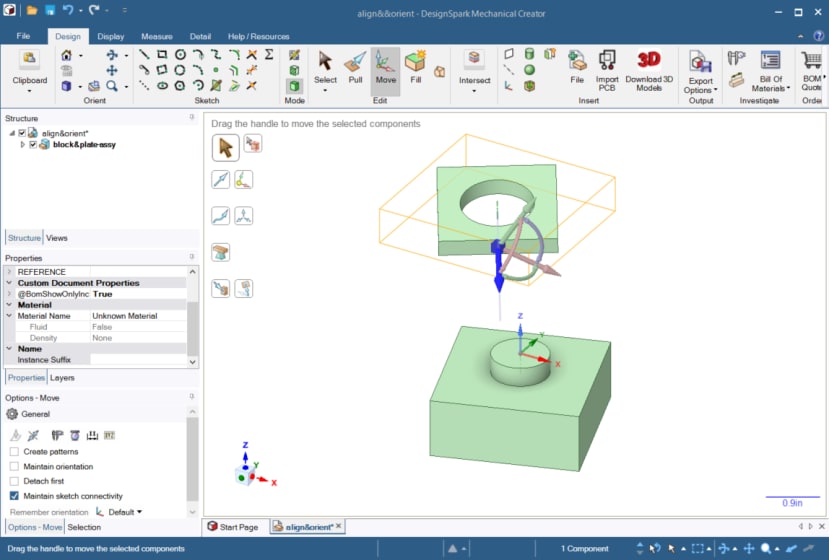Screen dimensions: 829x560
Task: Click the cylinder insert icon
Action: point(529,54)
